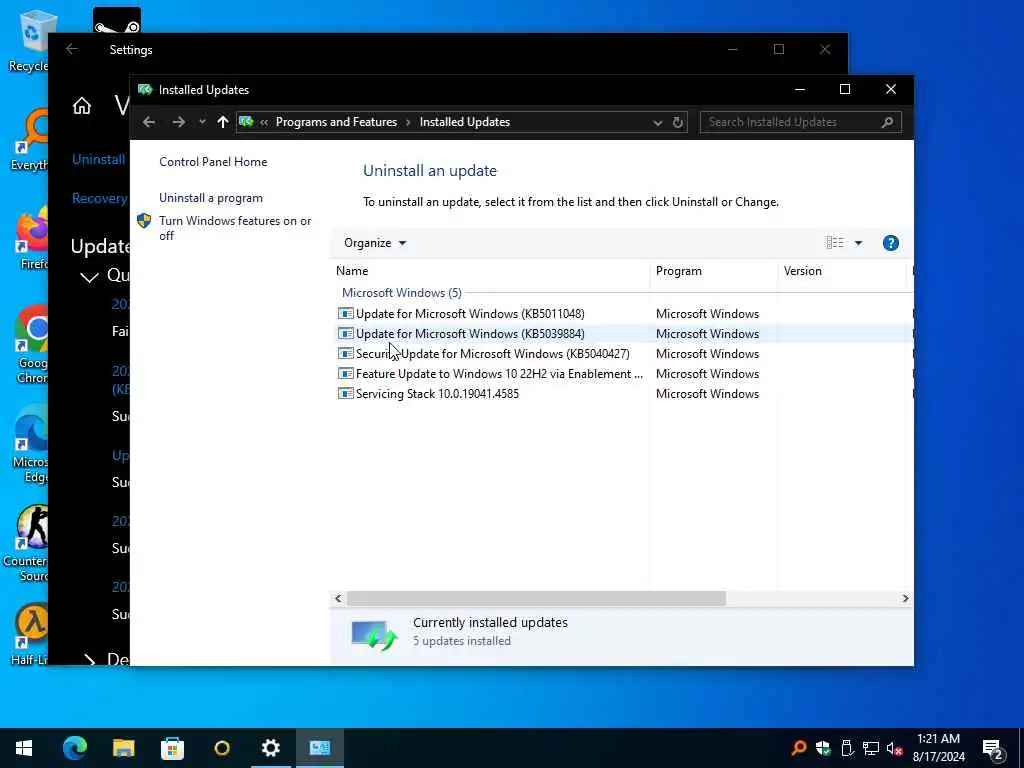Click the muted volume tray icon
This screenshot has width=1024, height=768.
(894, 748)
